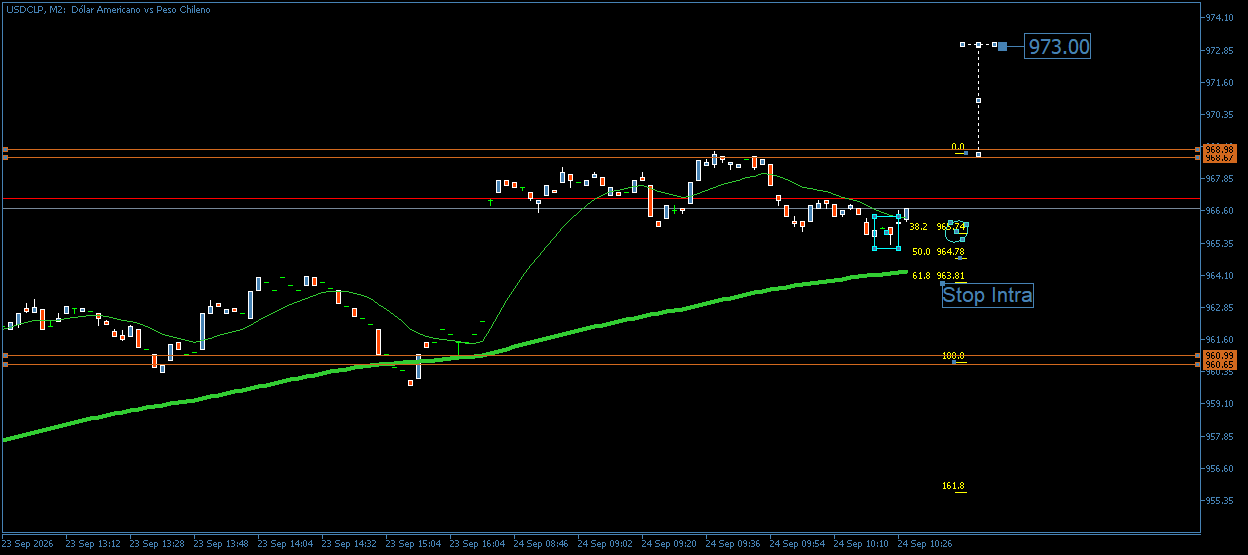1248x555 pixels.
Task: Click the 963.81 Fibonacci price value
Action: click(x=950, y=275)
